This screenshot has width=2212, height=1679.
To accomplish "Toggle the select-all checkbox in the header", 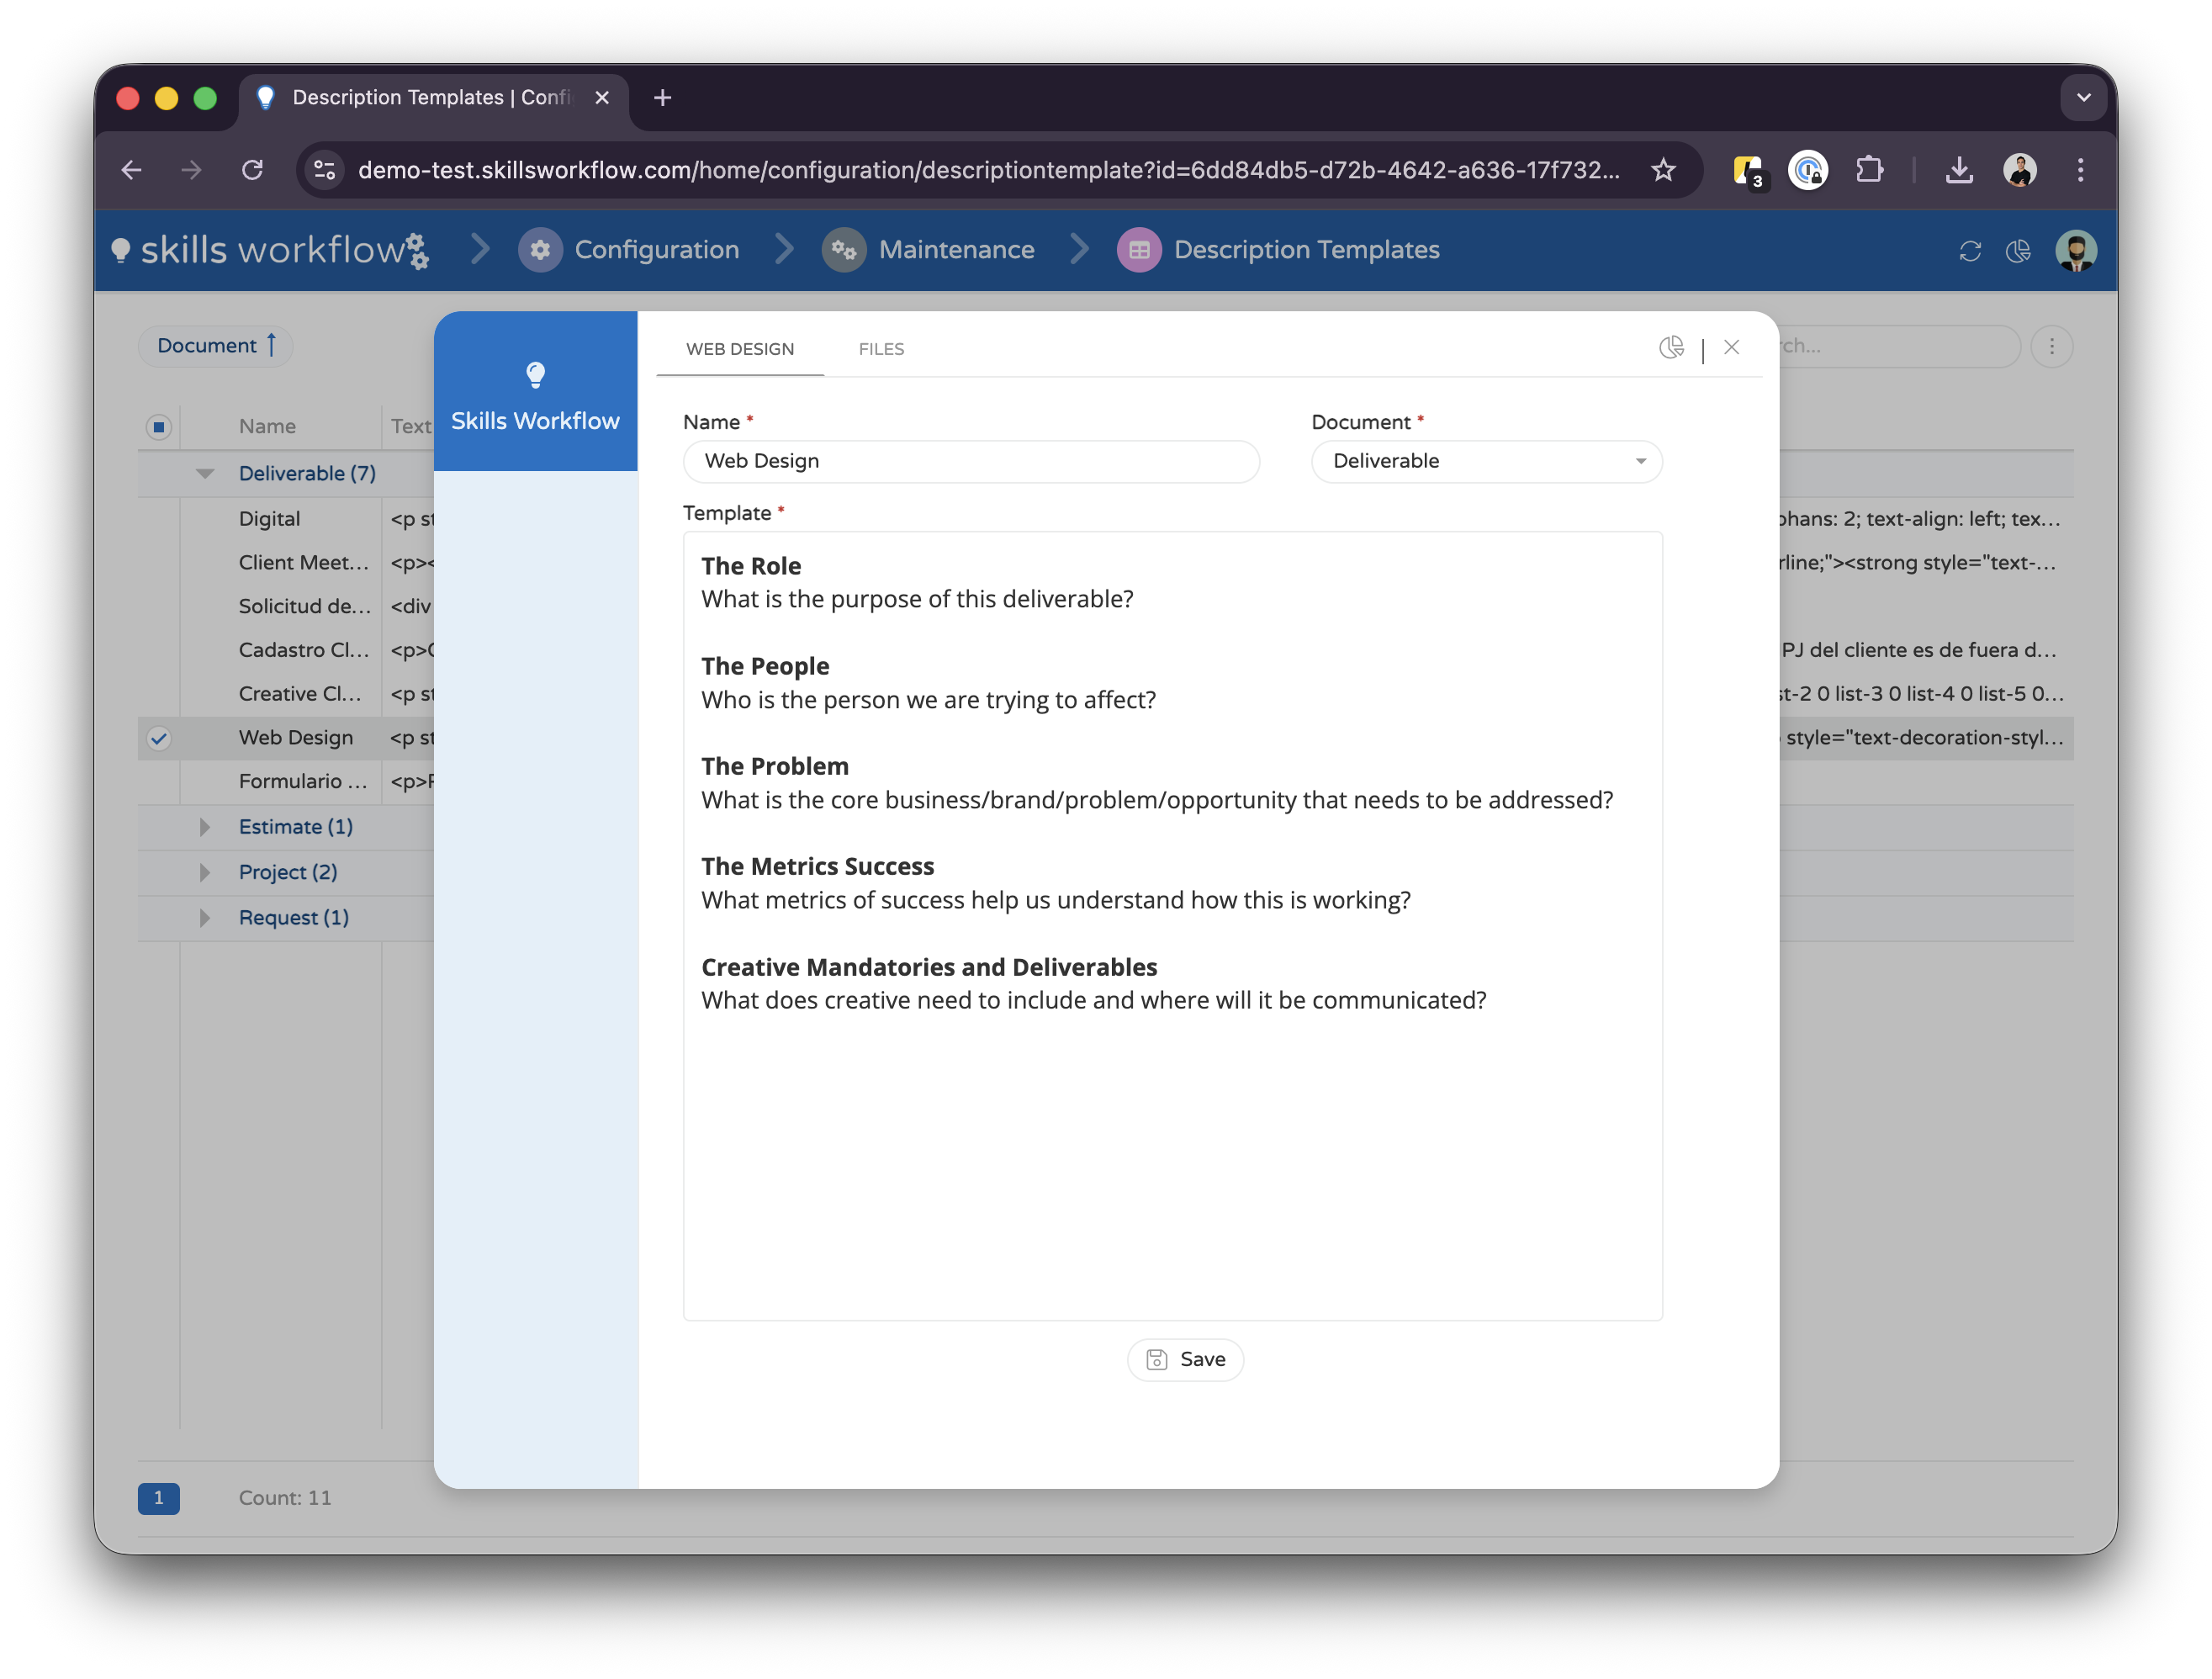I will [159, 427].
